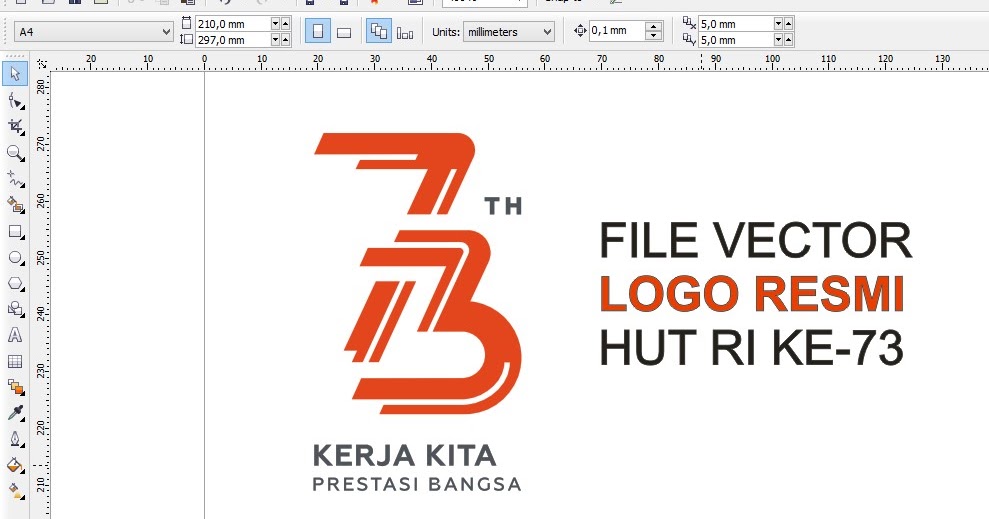This screenshot has width=989, height=519.
Task: Select the 'PRESTASI BANGSA' text object
Action: [x=417, y=484]
